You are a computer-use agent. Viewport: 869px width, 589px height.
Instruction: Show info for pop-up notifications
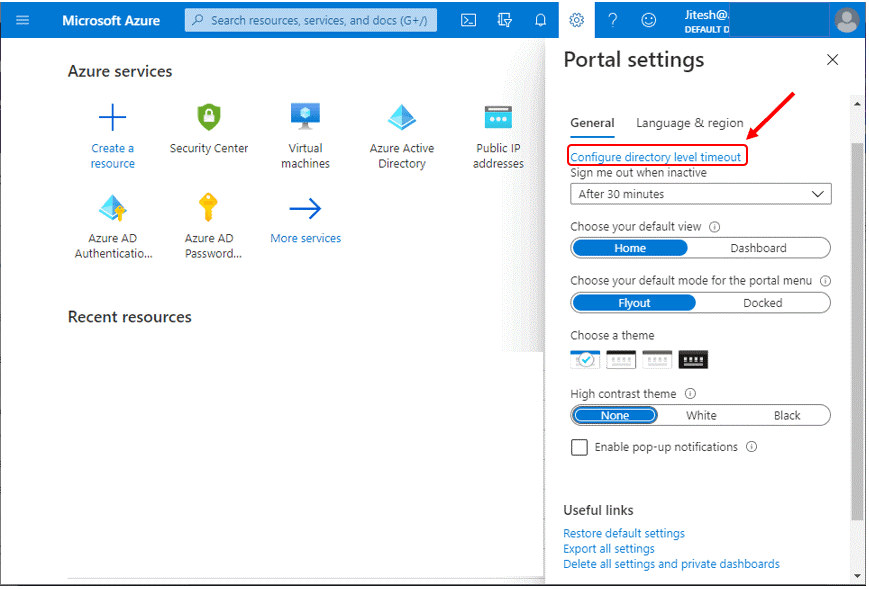point(752,448)
